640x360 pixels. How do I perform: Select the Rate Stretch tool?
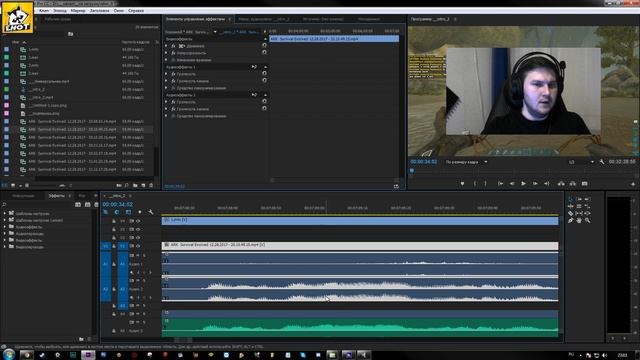[x=587, y=206]
